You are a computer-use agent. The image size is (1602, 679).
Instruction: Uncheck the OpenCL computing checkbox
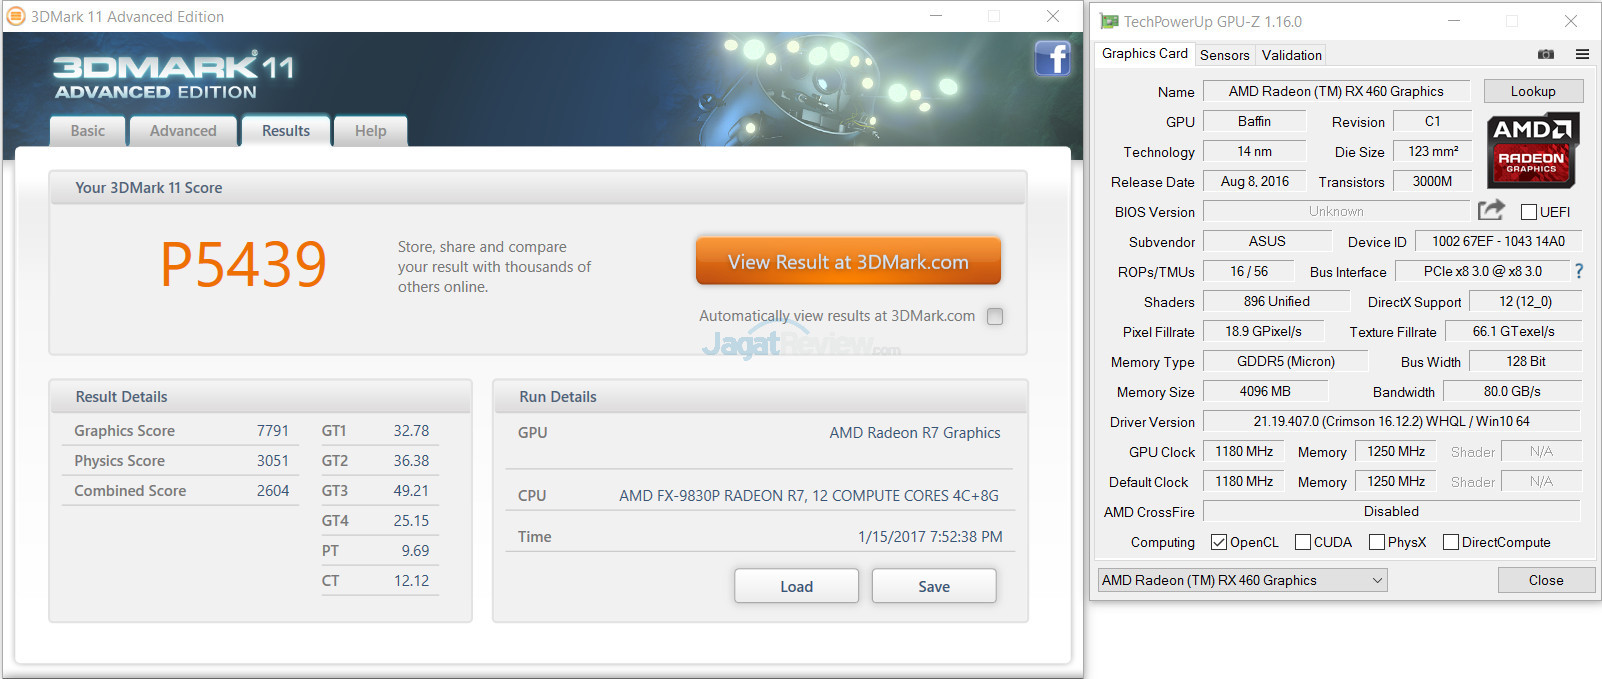1218,542
